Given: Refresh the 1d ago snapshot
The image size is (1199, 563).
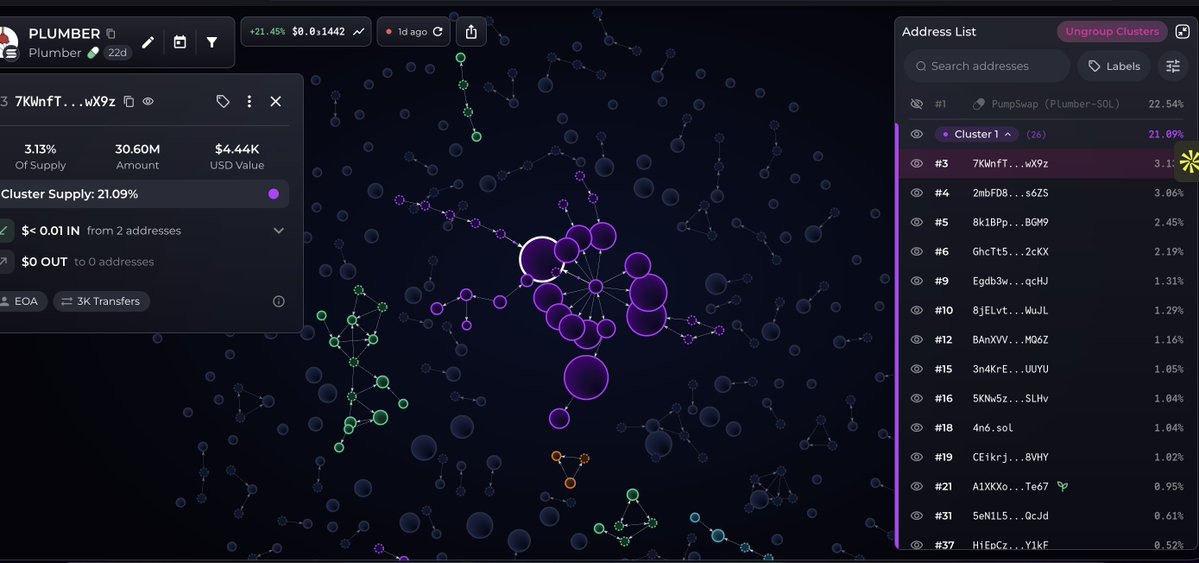Looking at the screenshot, I should 437,32.
